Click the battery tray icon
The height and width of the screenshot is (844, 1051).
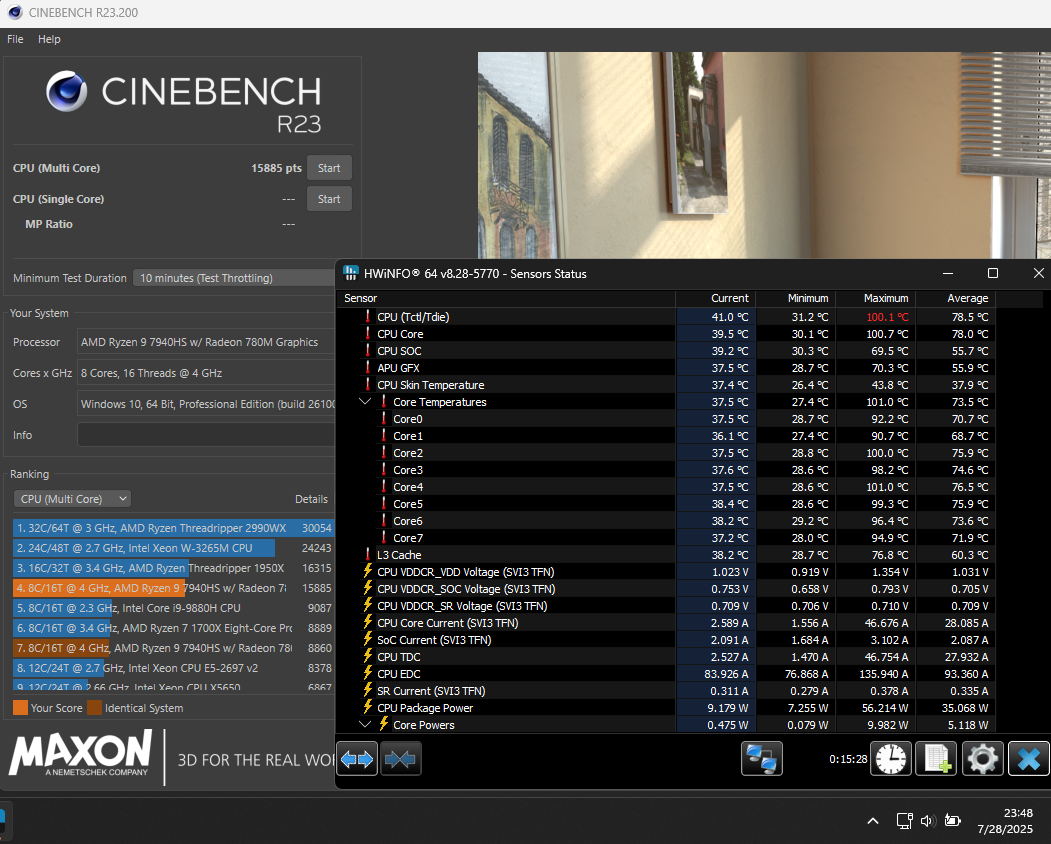(952, 821)
